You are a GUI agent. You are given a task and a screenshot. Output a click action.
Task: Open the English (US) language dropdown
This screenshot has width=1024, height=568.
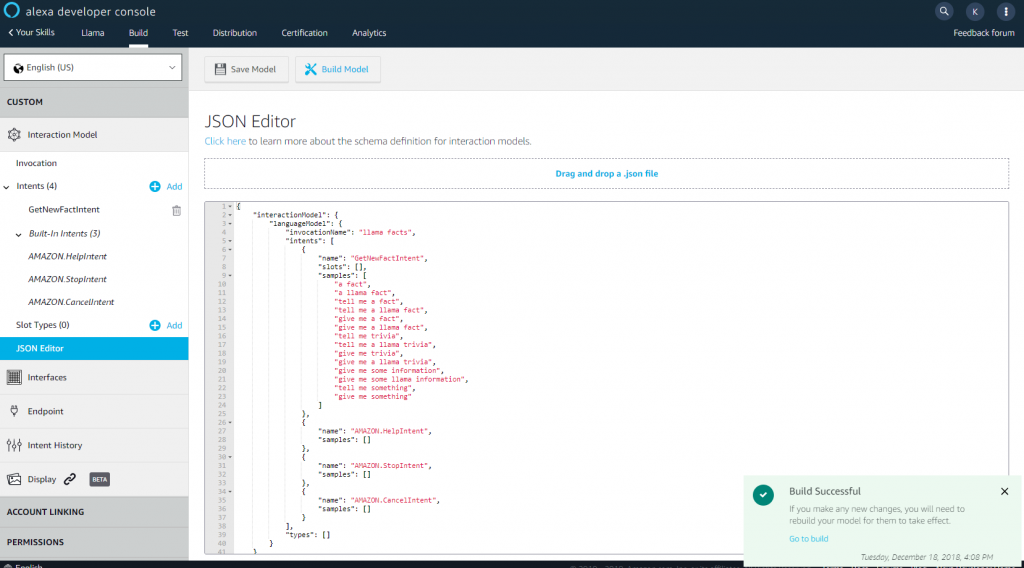coord(93,67)
